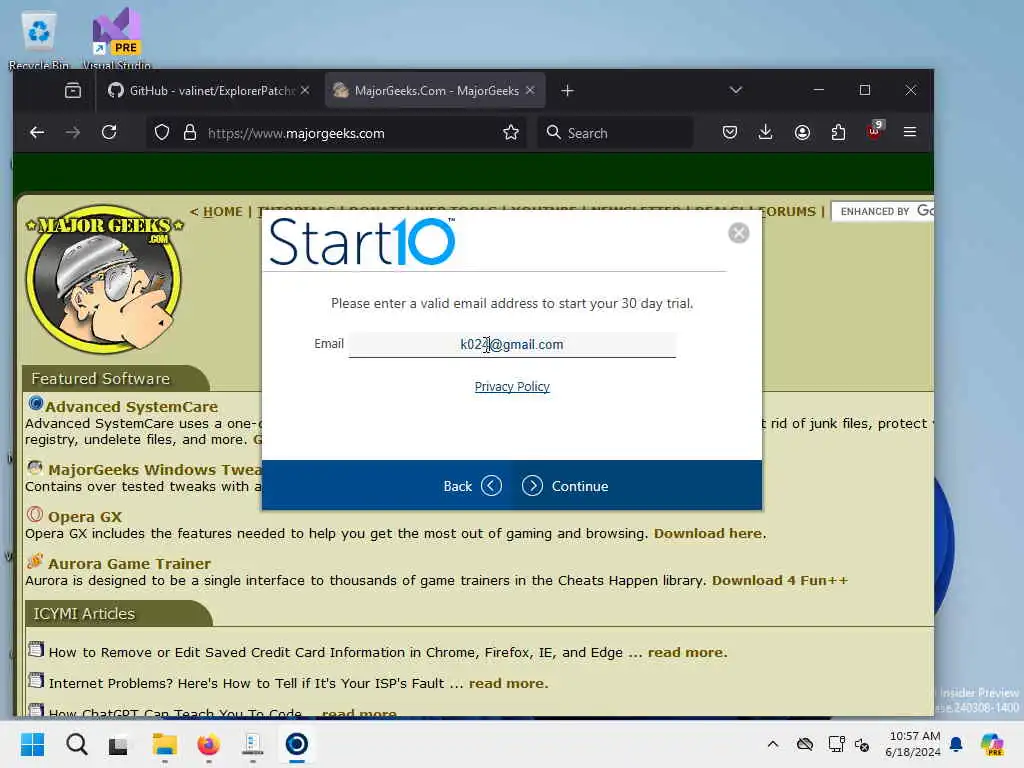This screenshot has width=1024, height=768.
Task: Expand the list all tabs dropdown
Action: (x=736, y=90)
